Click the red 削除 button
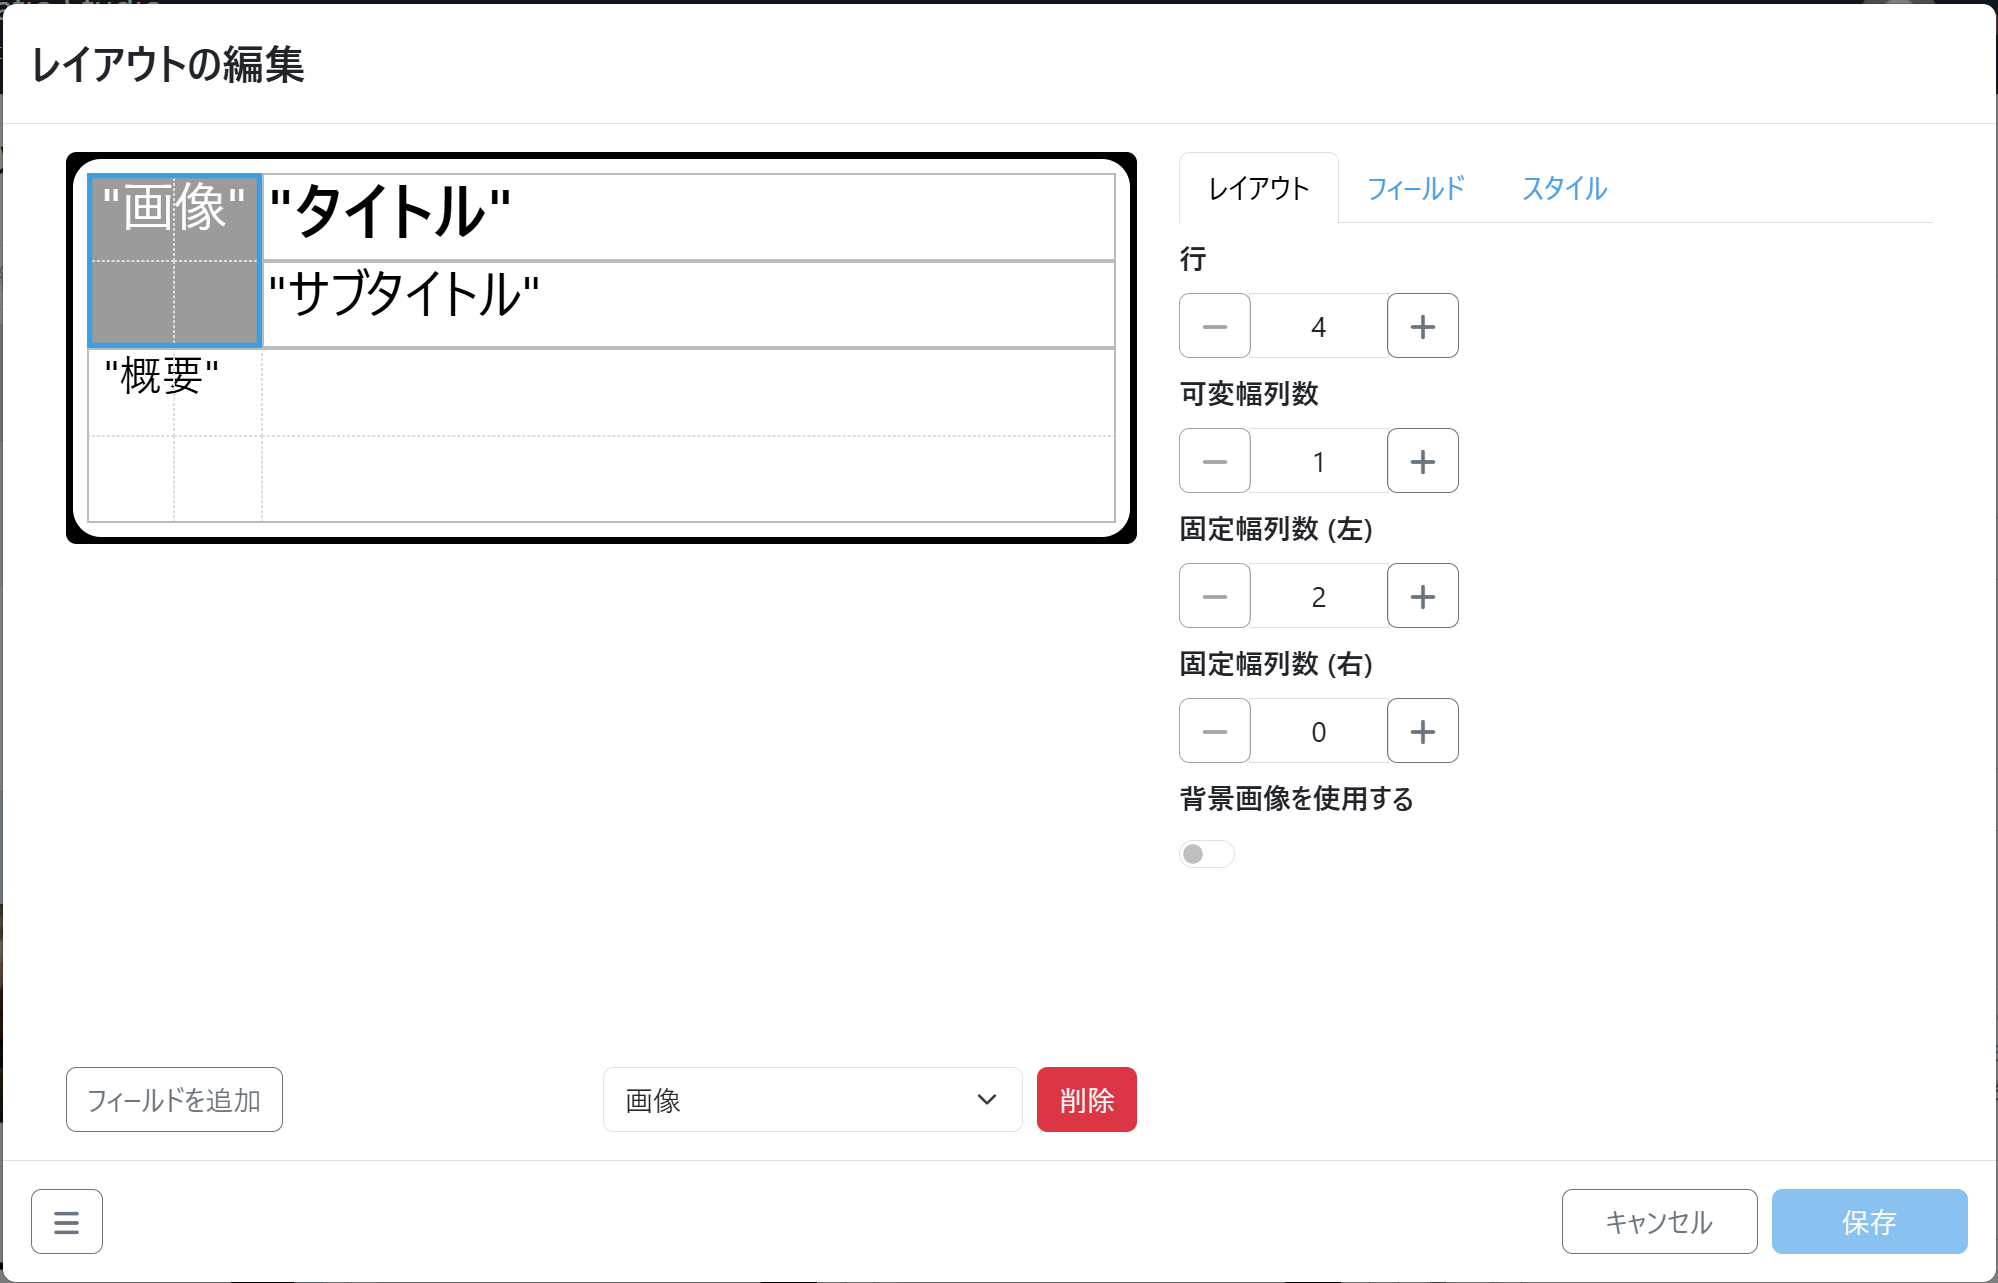The height and width of the screenshot is (1283, 1998). (x=1086, y=1100)
